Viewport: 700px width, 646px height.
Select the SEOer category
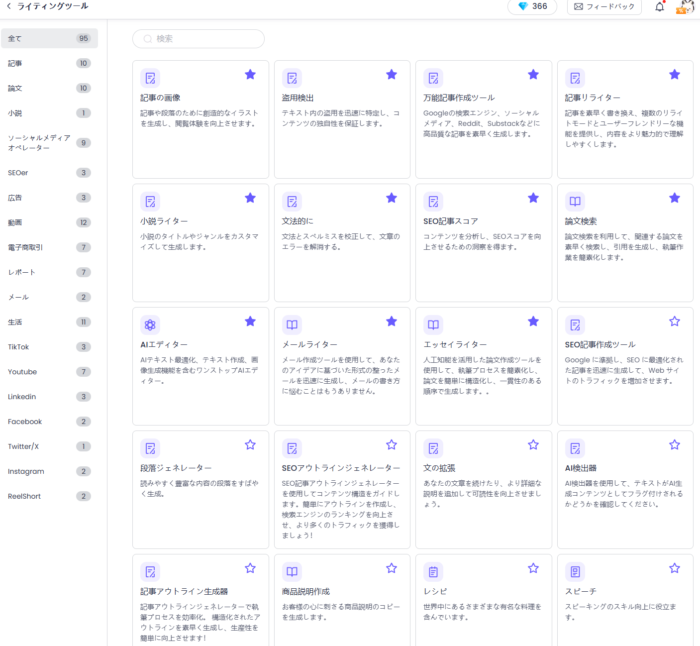coord(49,173)
